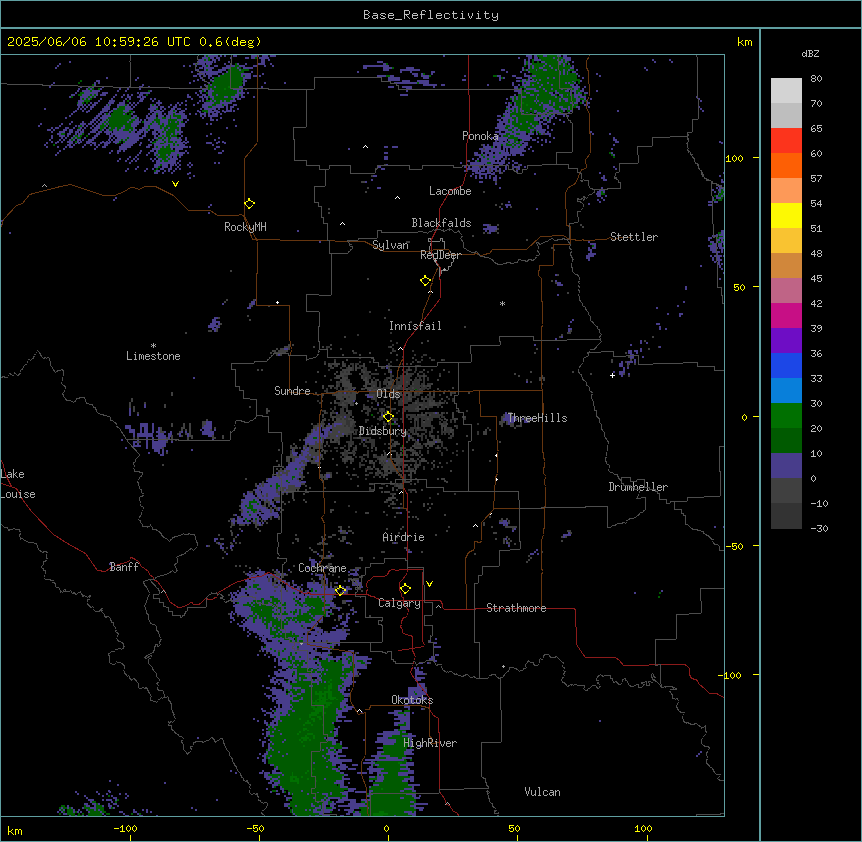Viewport: 862px width, 842px height.
Task: Click the 80 value on dBZ legend
Action: coord(816,79)
